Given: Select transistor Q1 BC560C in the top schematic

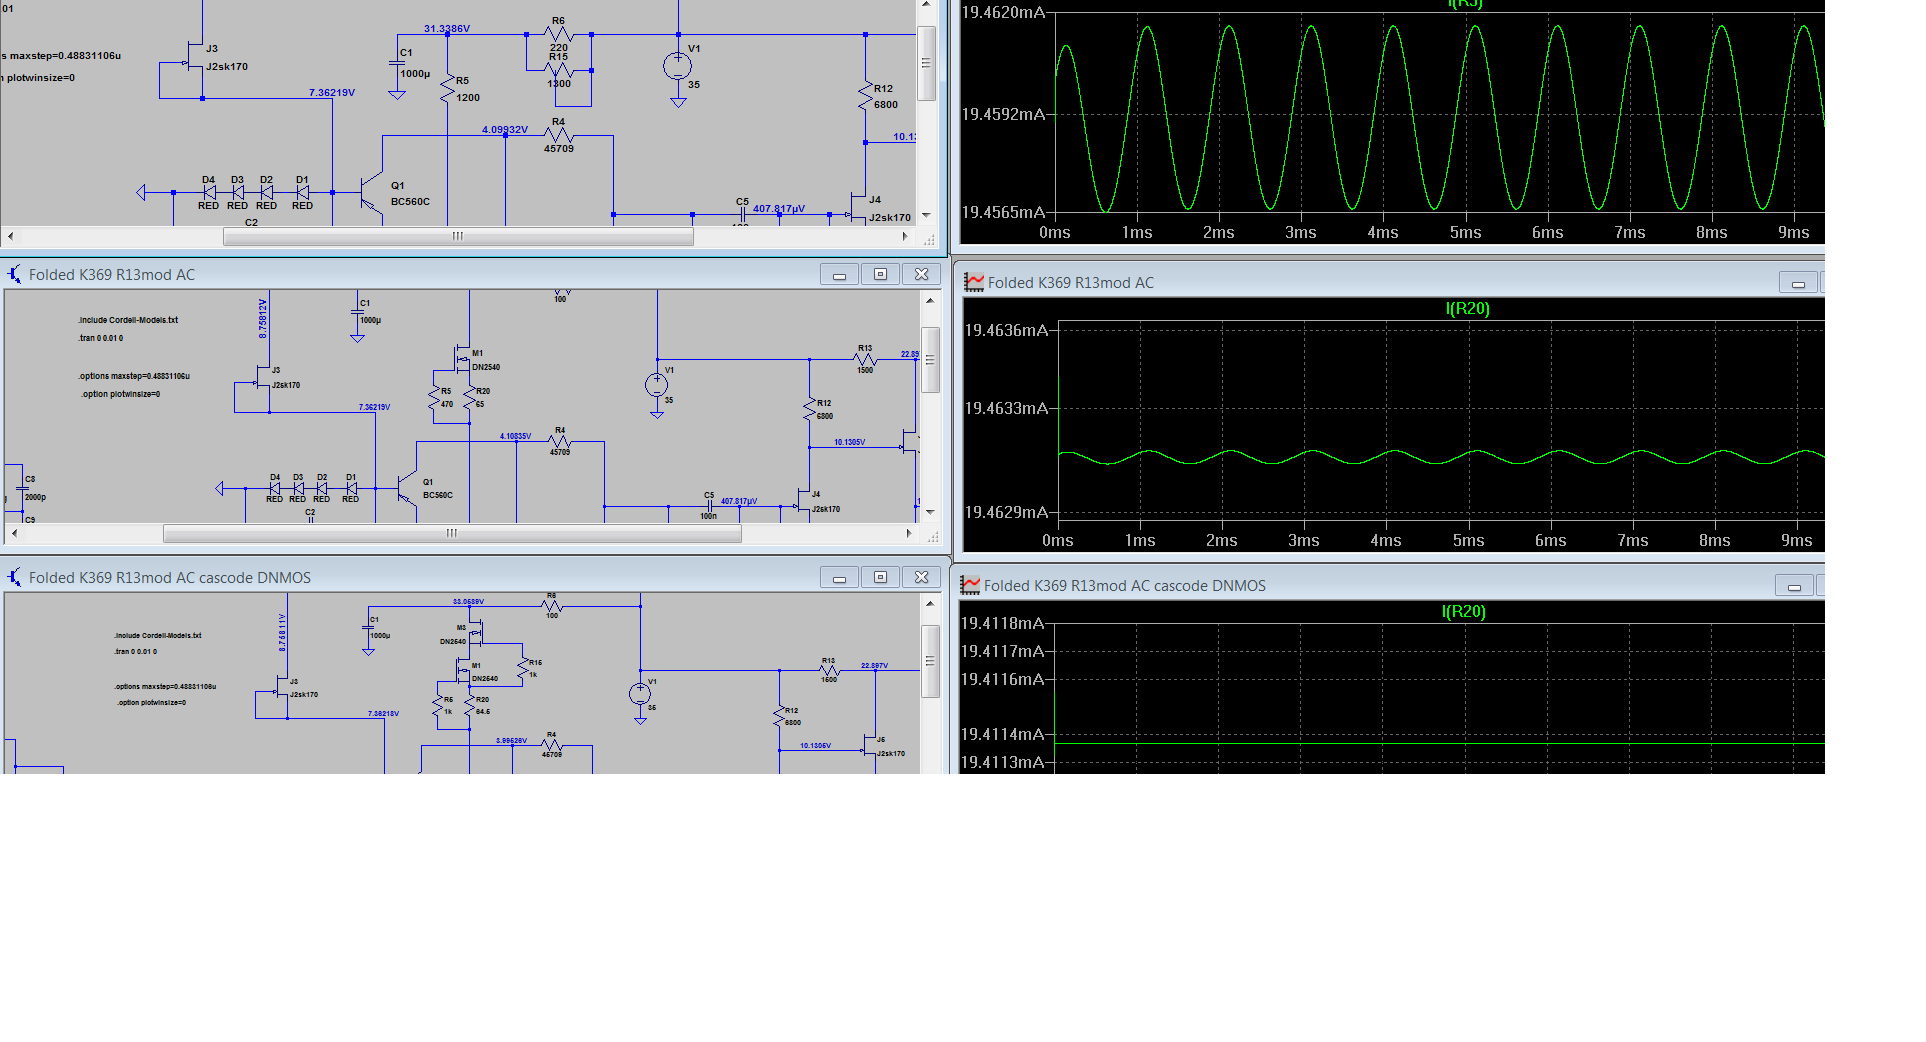Looking at the screenshot, I should [x=371, y=193].
